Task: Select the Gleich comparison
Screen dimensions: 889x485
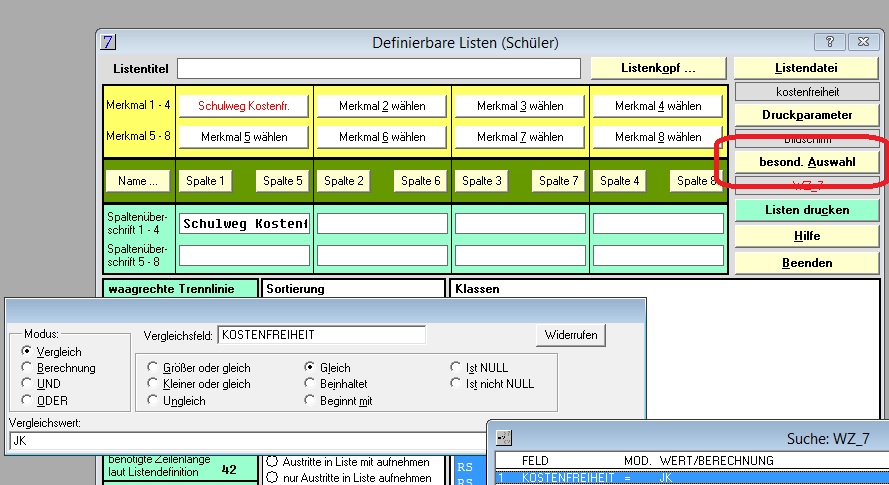Action: pyautogui.click(x=309, y=367)
